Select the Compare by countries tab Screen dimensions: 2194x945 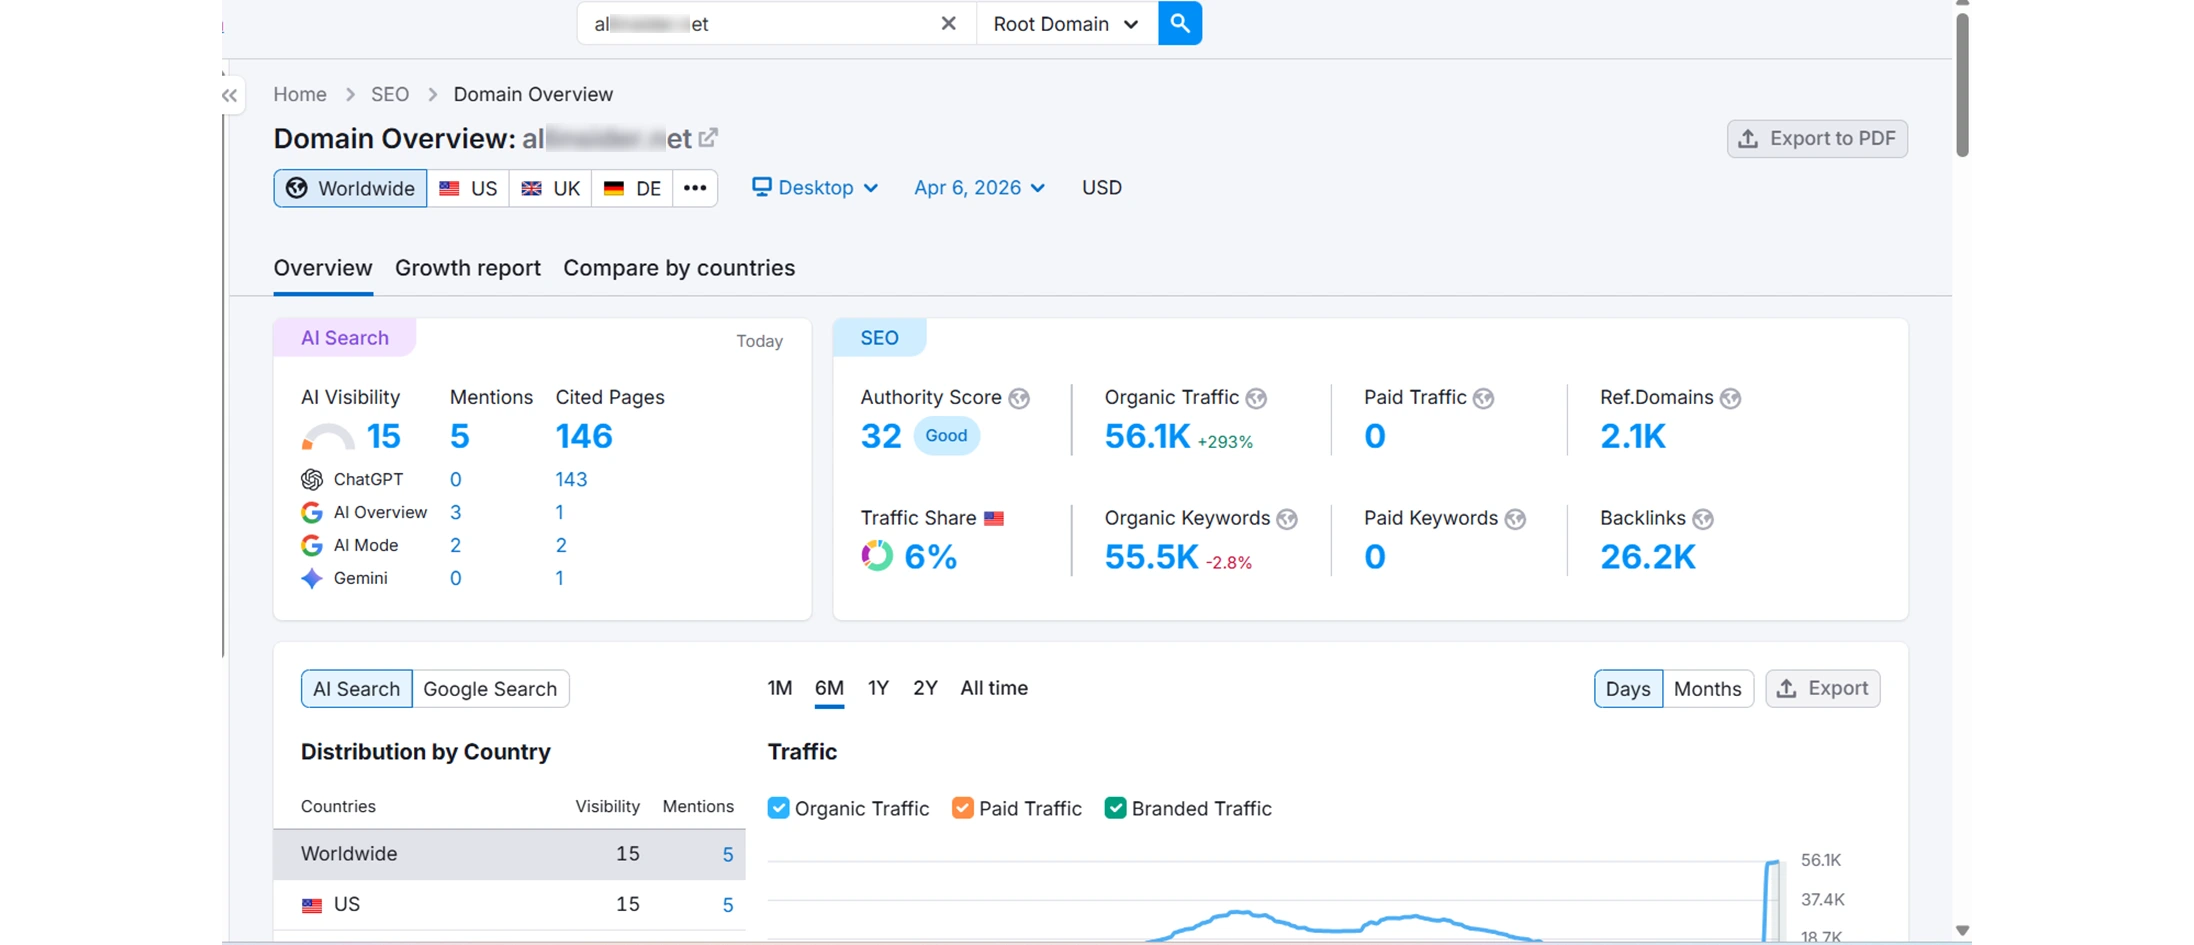679,268
